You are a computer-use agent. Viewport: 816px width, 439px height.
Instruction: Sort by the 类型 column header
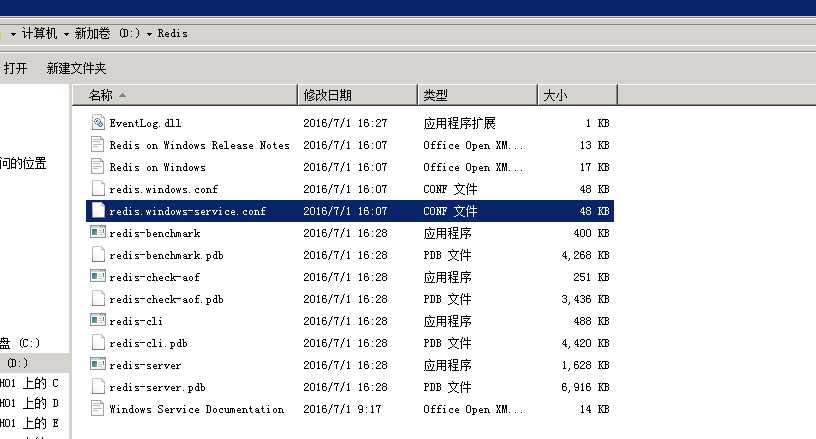coord(477,95)
